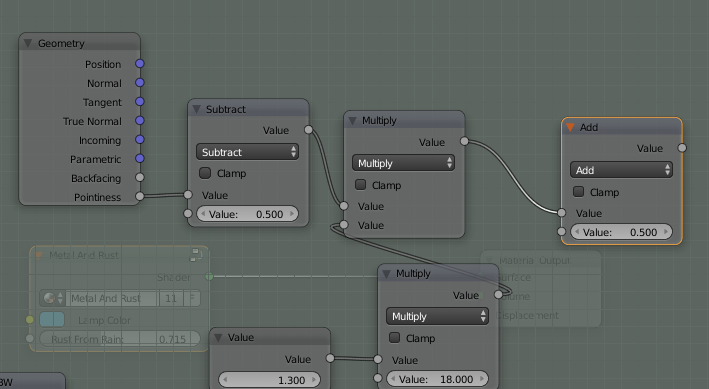Screen dimensions: 709x389
Task: Click the Subtract node's Value output socket
Action: tap(308, 129)
